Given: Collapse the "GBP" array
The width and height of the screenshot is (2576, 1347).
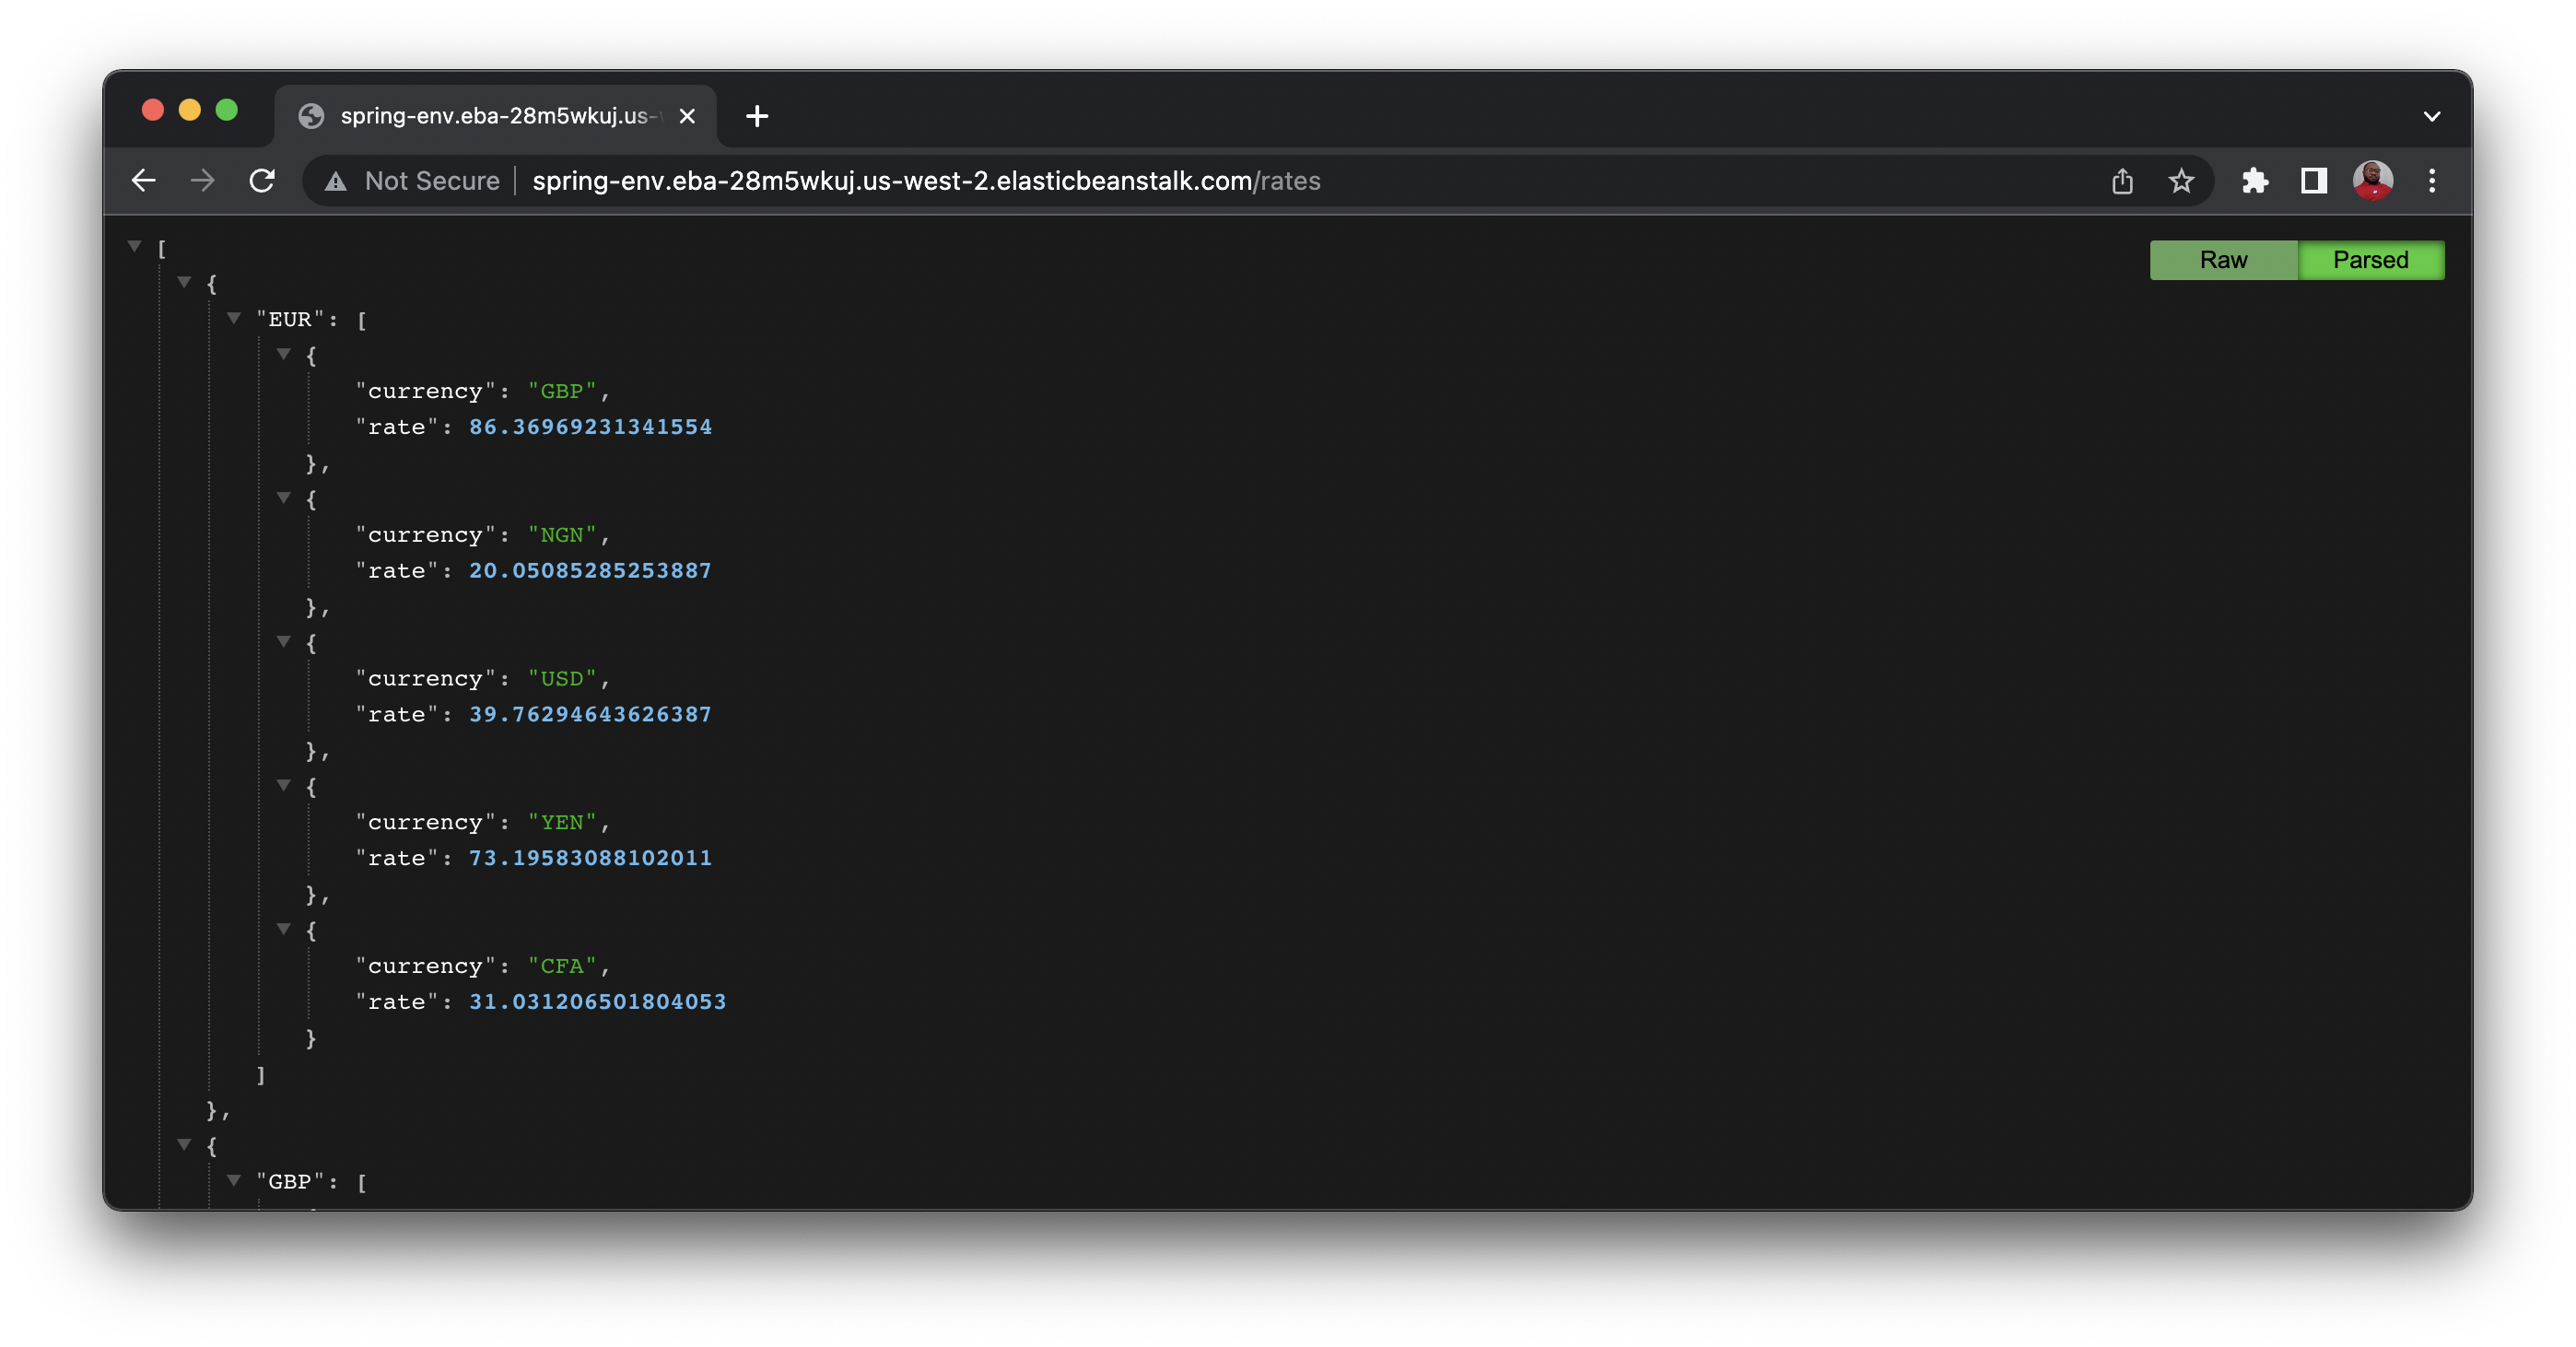Looking at the screenshot, I should click(234, 1180).
